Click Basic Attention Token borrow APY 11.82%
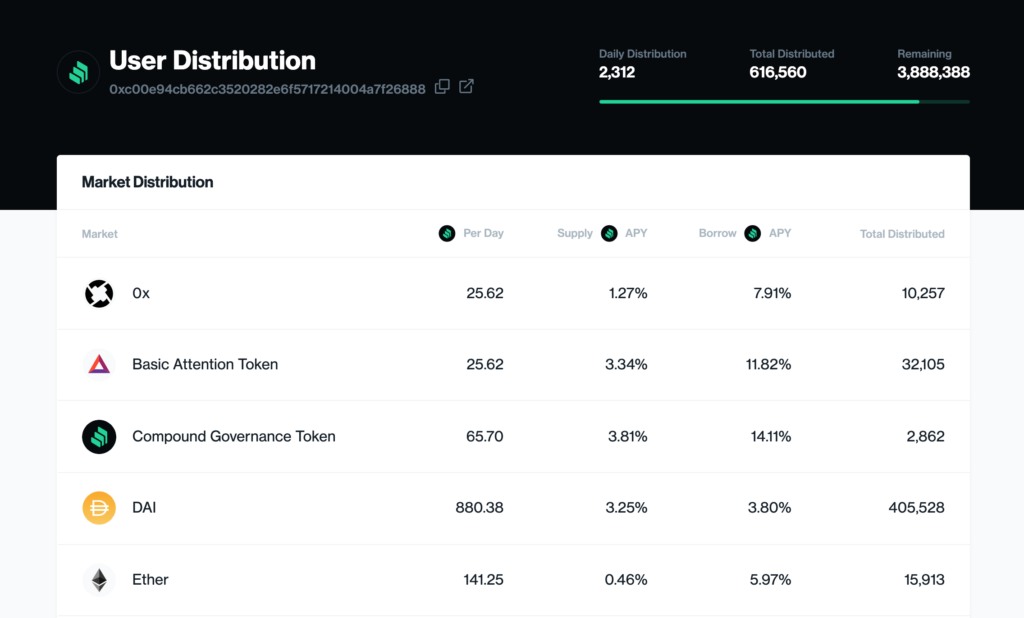 [x=769, y=365]
